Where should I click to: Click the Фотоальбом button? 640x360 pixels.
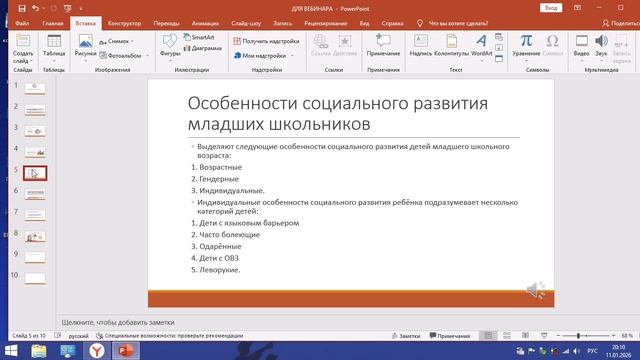pyautogui.click(x=121, y=55)
